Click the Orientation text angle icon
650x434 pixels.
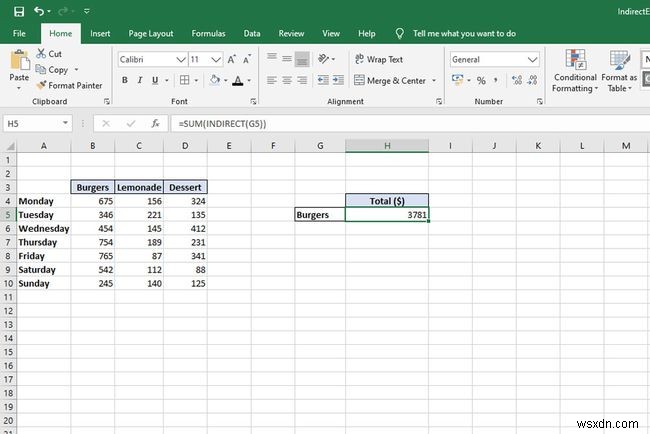pyautogui.click(x=324, y=59)
